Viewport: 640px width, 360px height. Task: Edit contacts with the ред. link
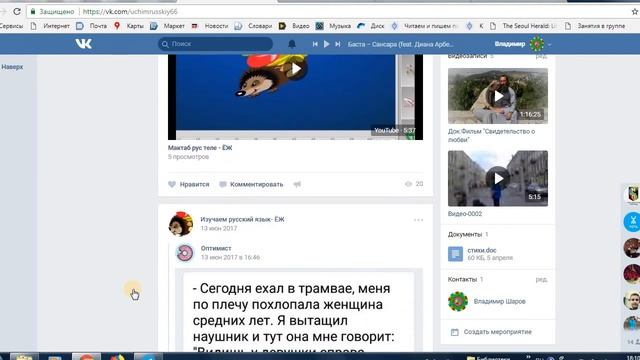pos(542,279)
